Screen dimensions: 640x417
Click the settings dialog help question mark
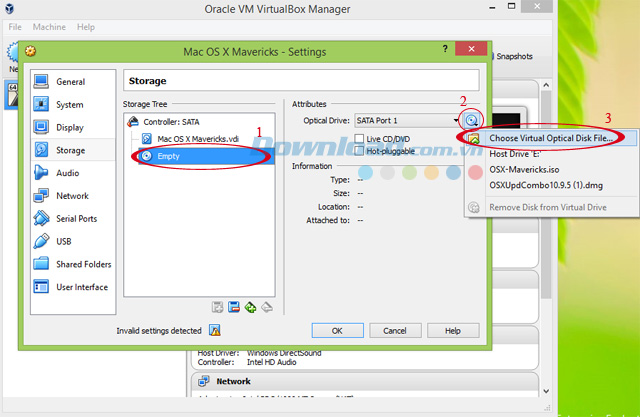[445, 49]
